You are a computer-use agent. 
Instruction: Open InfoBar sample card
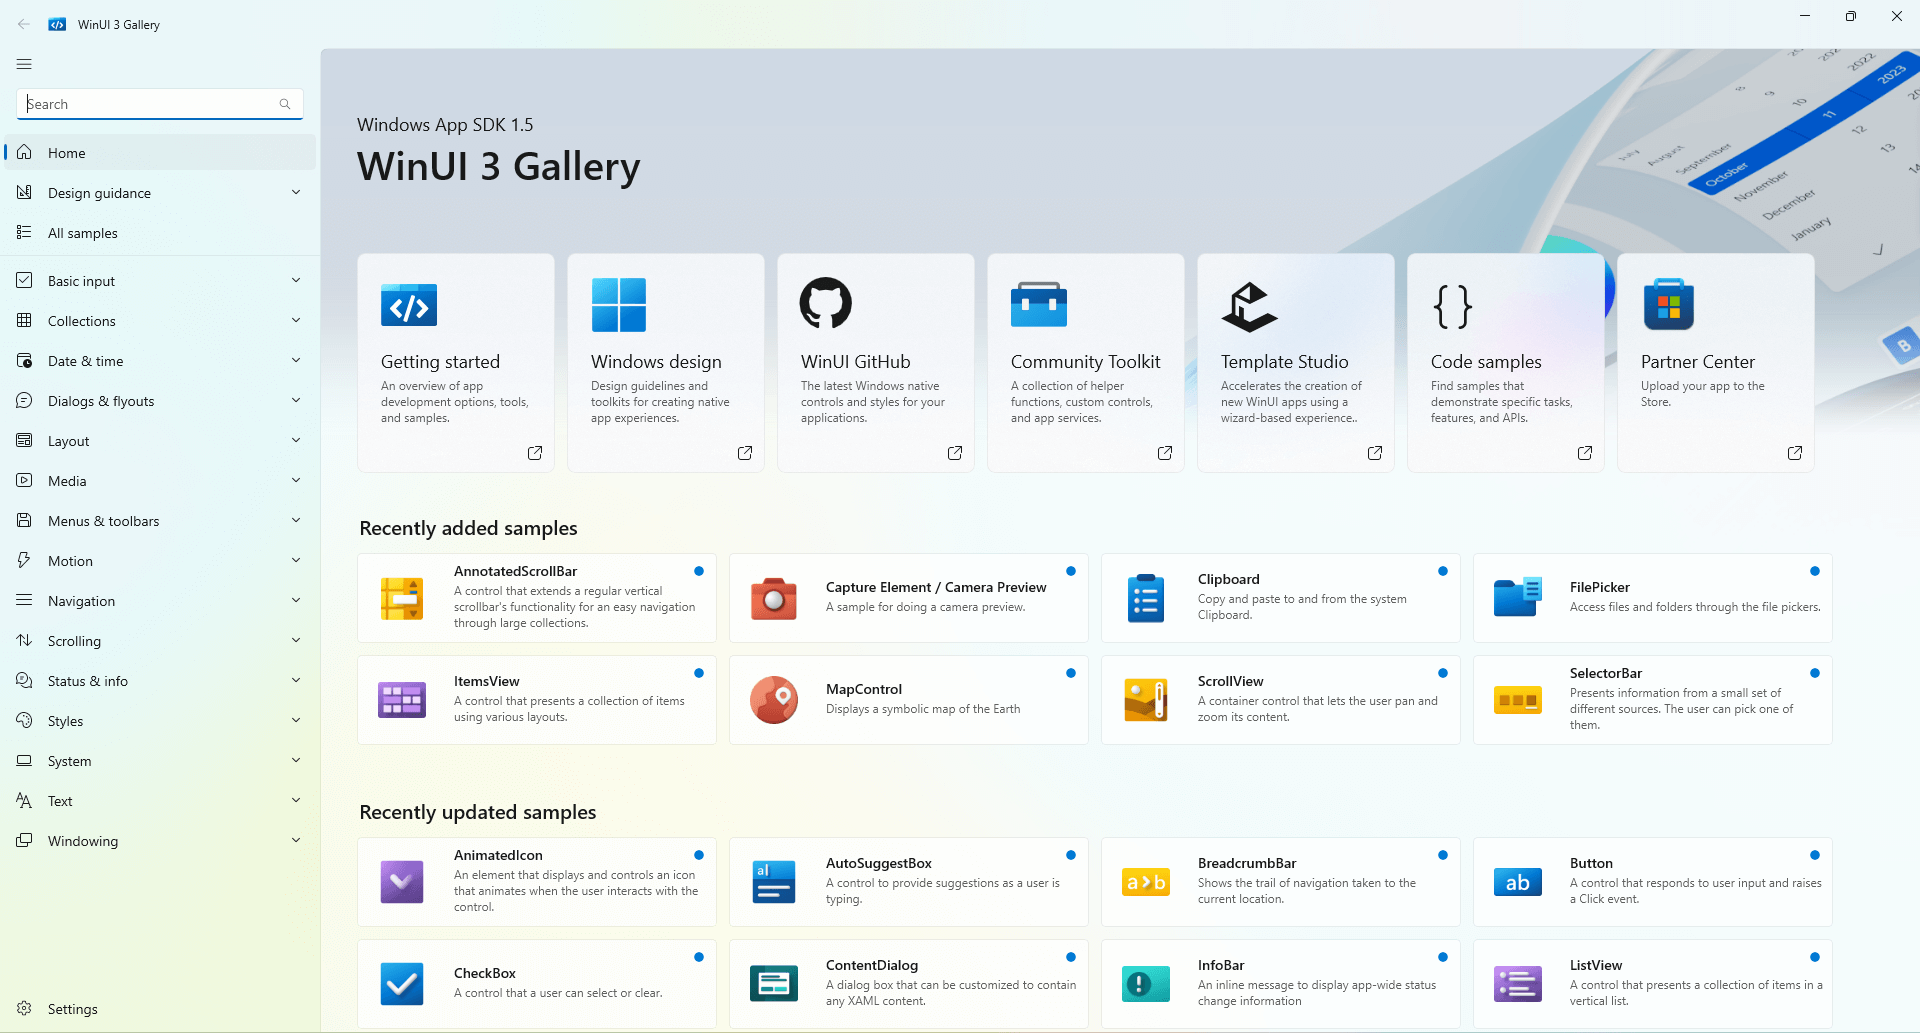[x=1281, y=984]
